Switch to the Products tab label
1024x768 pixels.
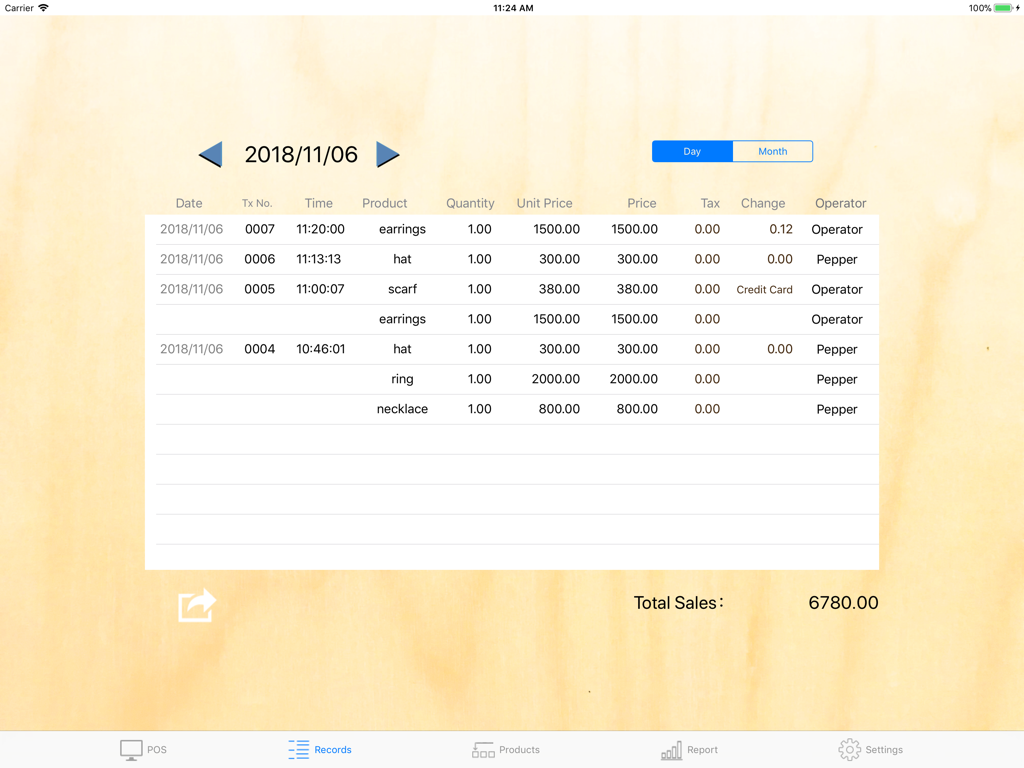coord(519,749)
